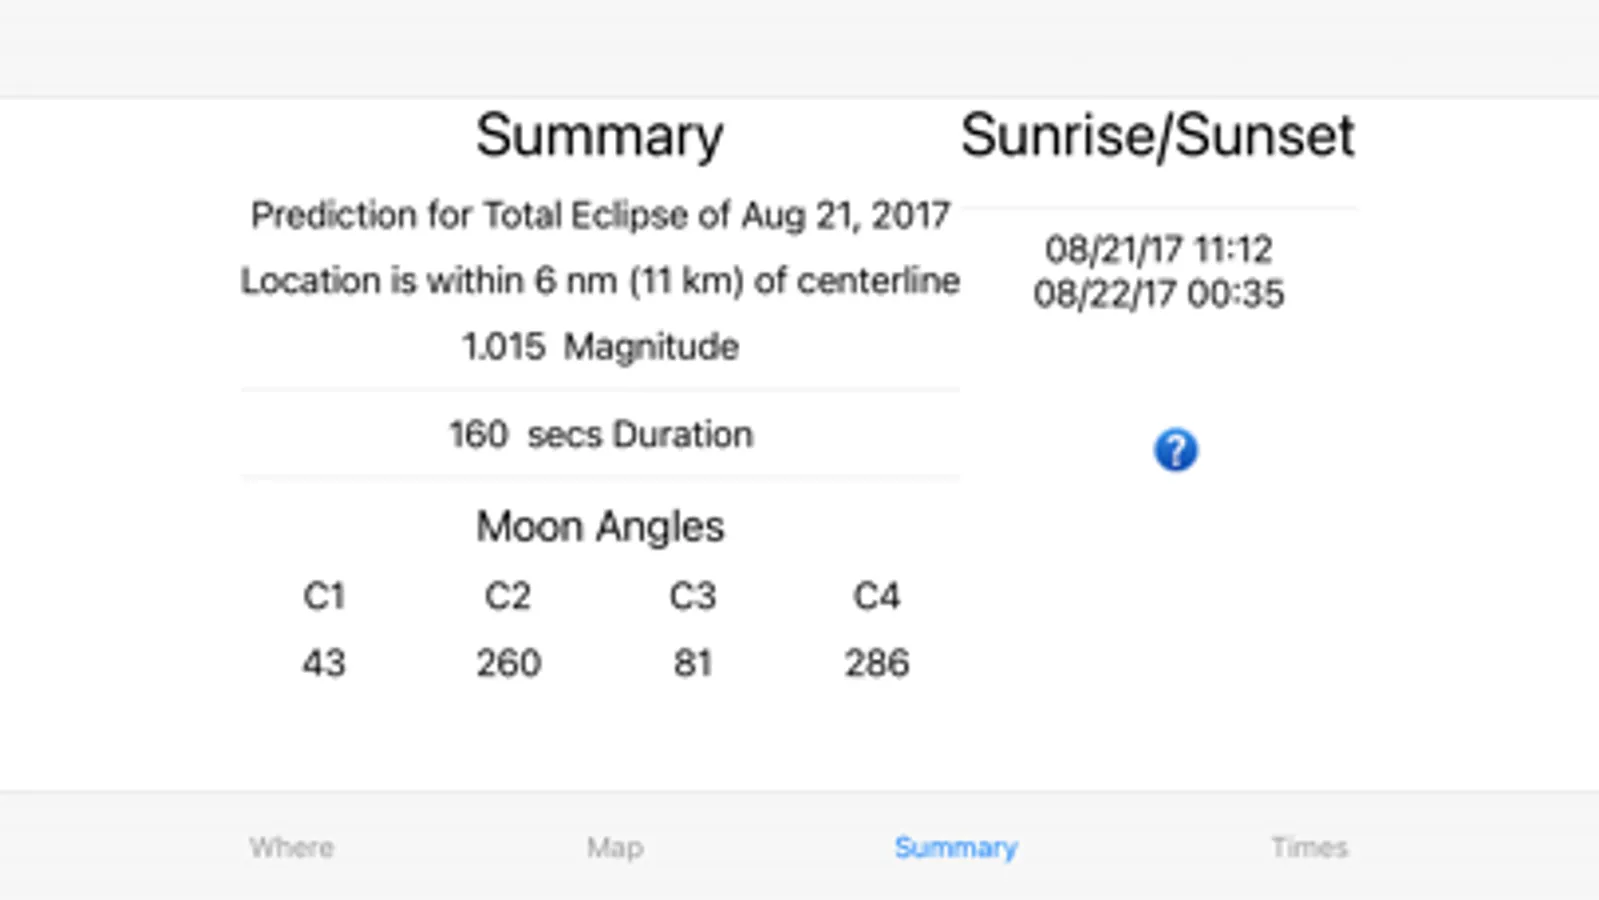Viewport: 1599px width, 900px height.
Task: Select the Summary tab in bottom bar
Action: click(956, 848)
